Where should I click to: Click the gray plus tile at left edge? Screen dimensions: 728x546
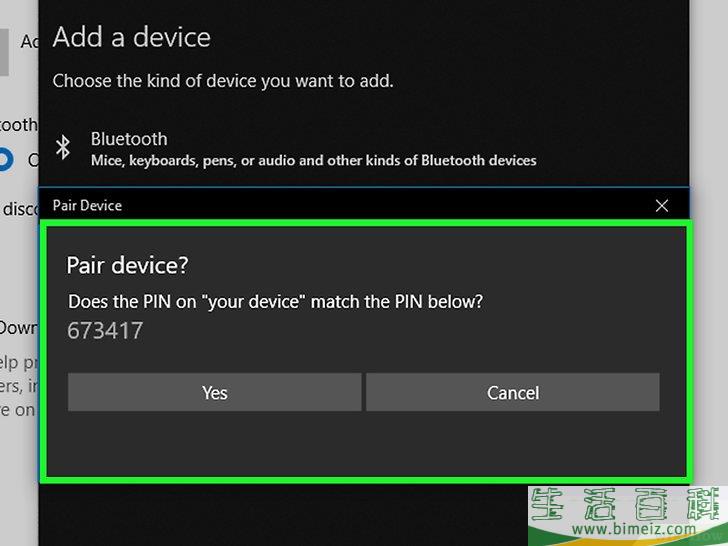(x=4, y=52)
